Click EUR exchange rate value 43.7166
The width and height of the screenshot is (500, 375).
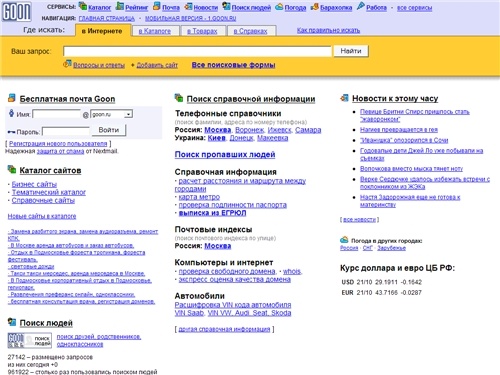click(x=386, y=293)
